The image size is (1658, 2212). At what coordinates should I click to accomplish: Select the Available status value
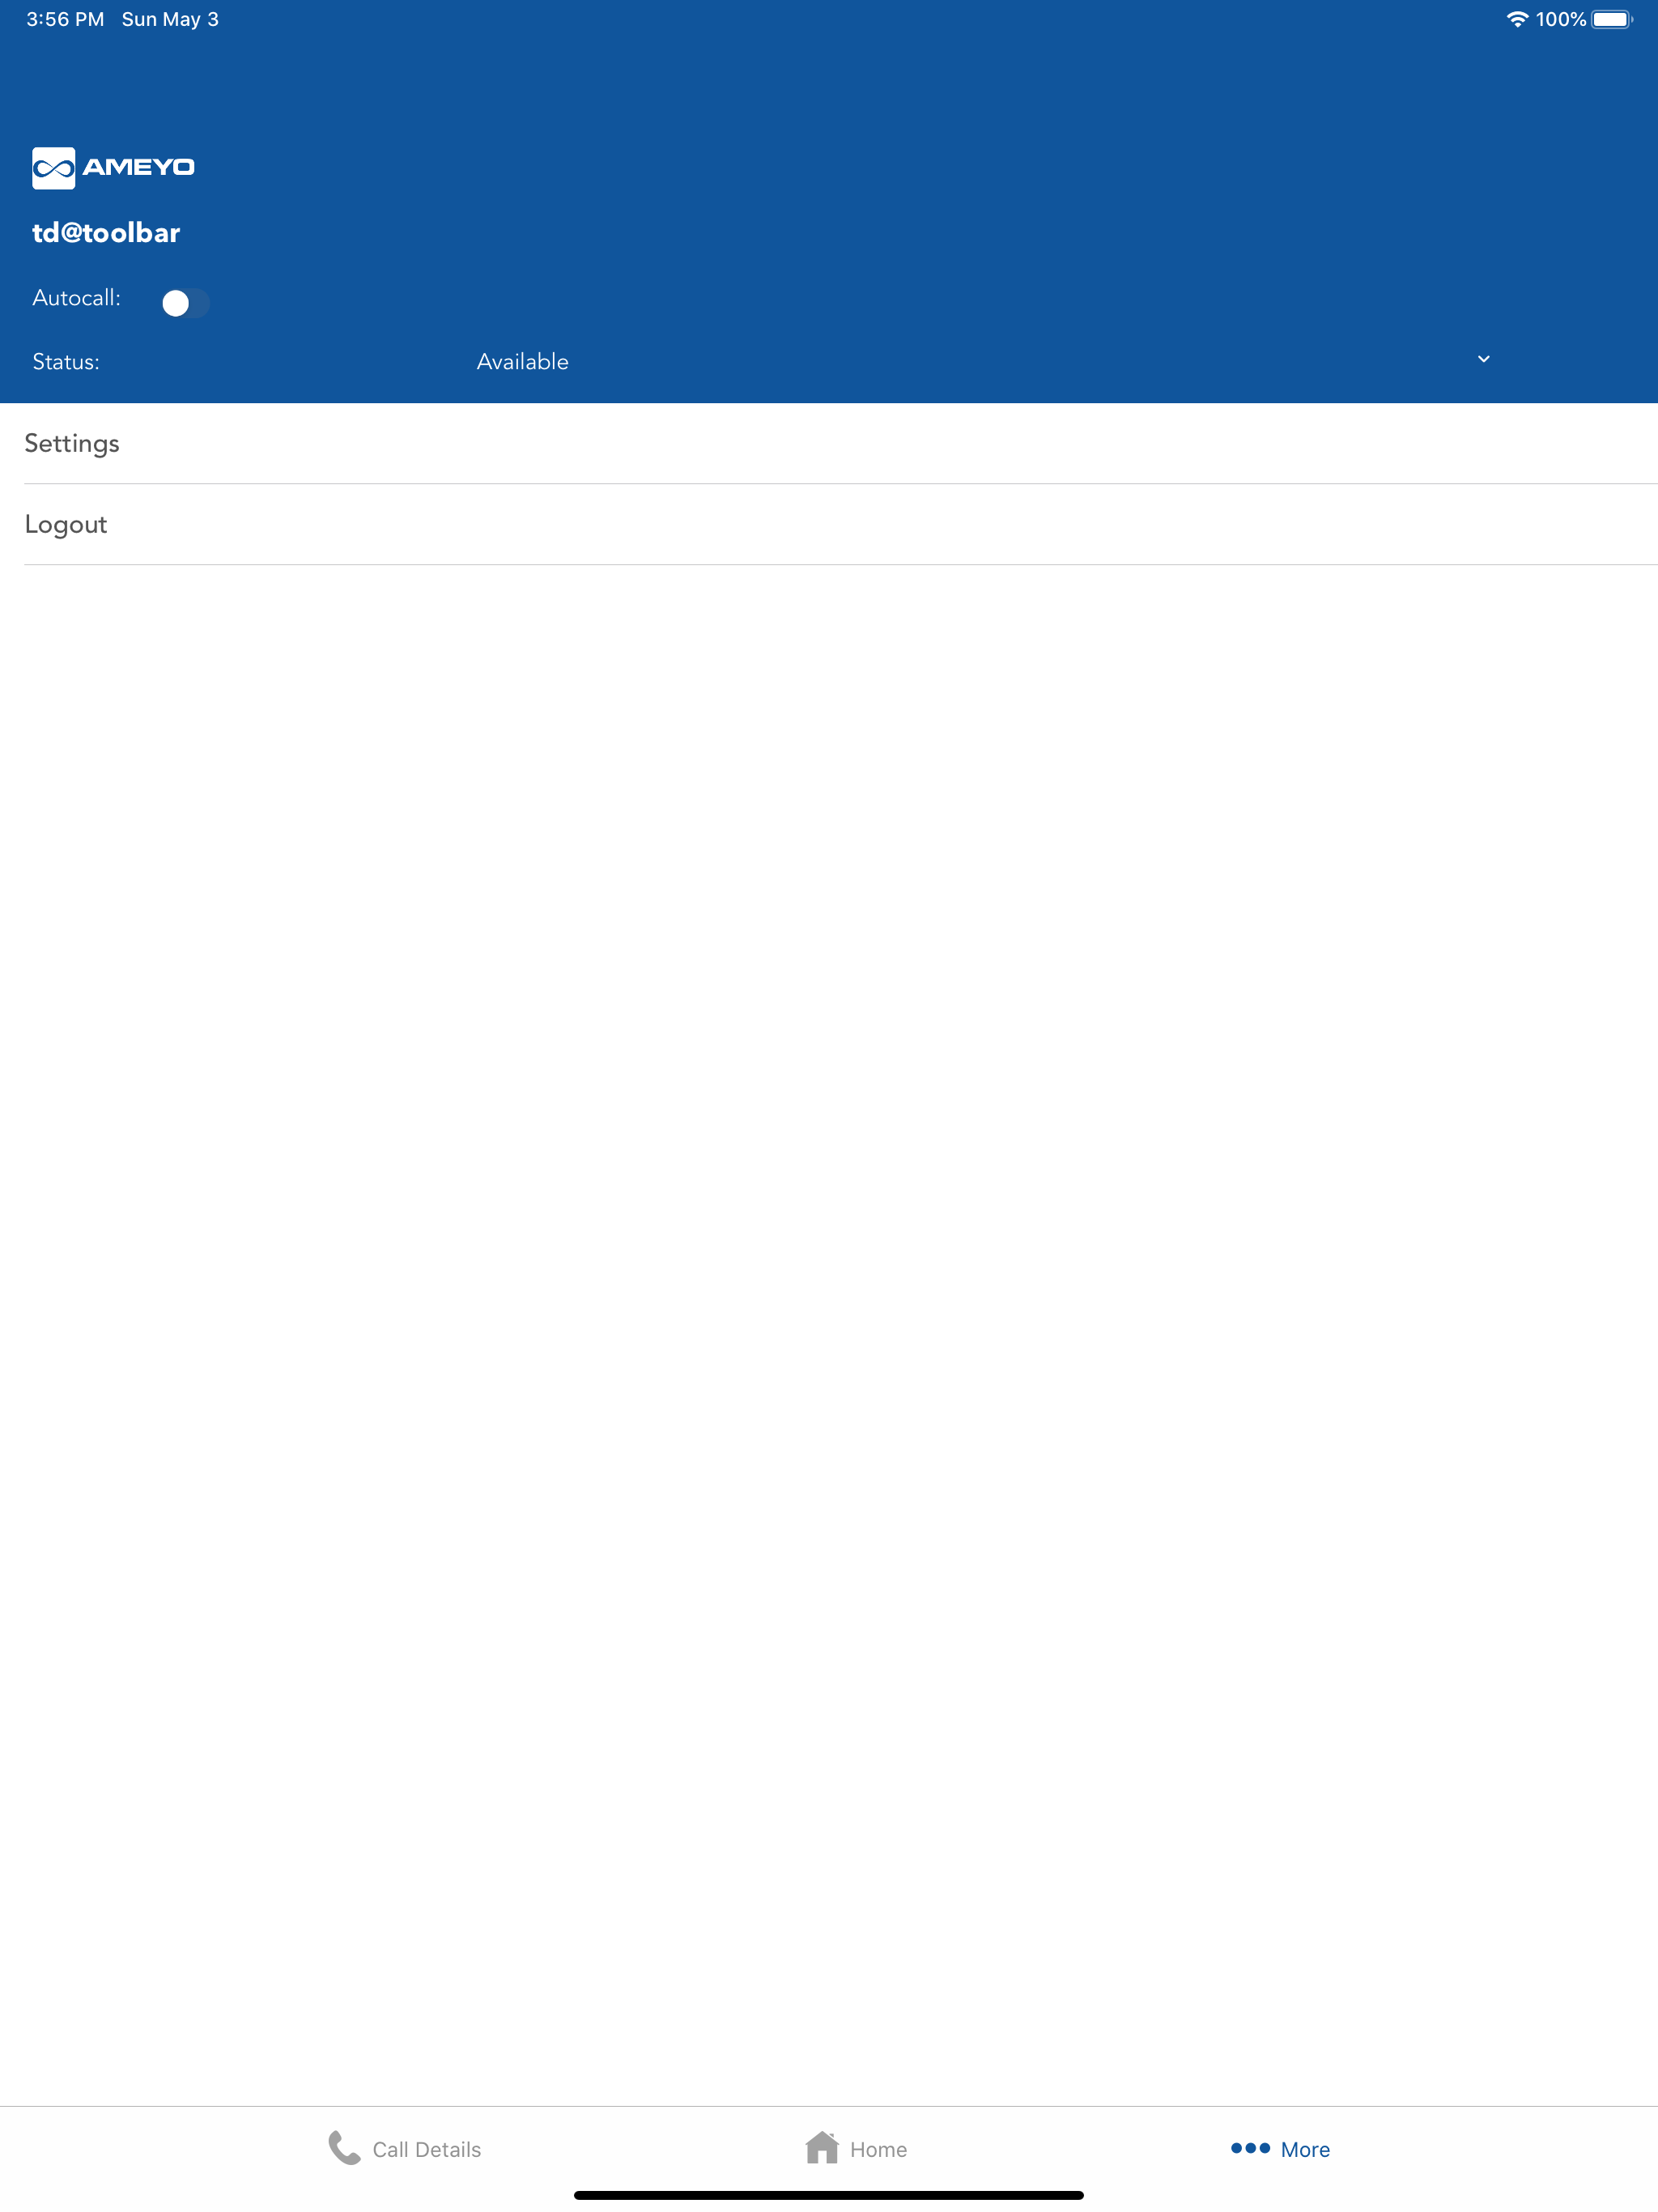point(522,362)
